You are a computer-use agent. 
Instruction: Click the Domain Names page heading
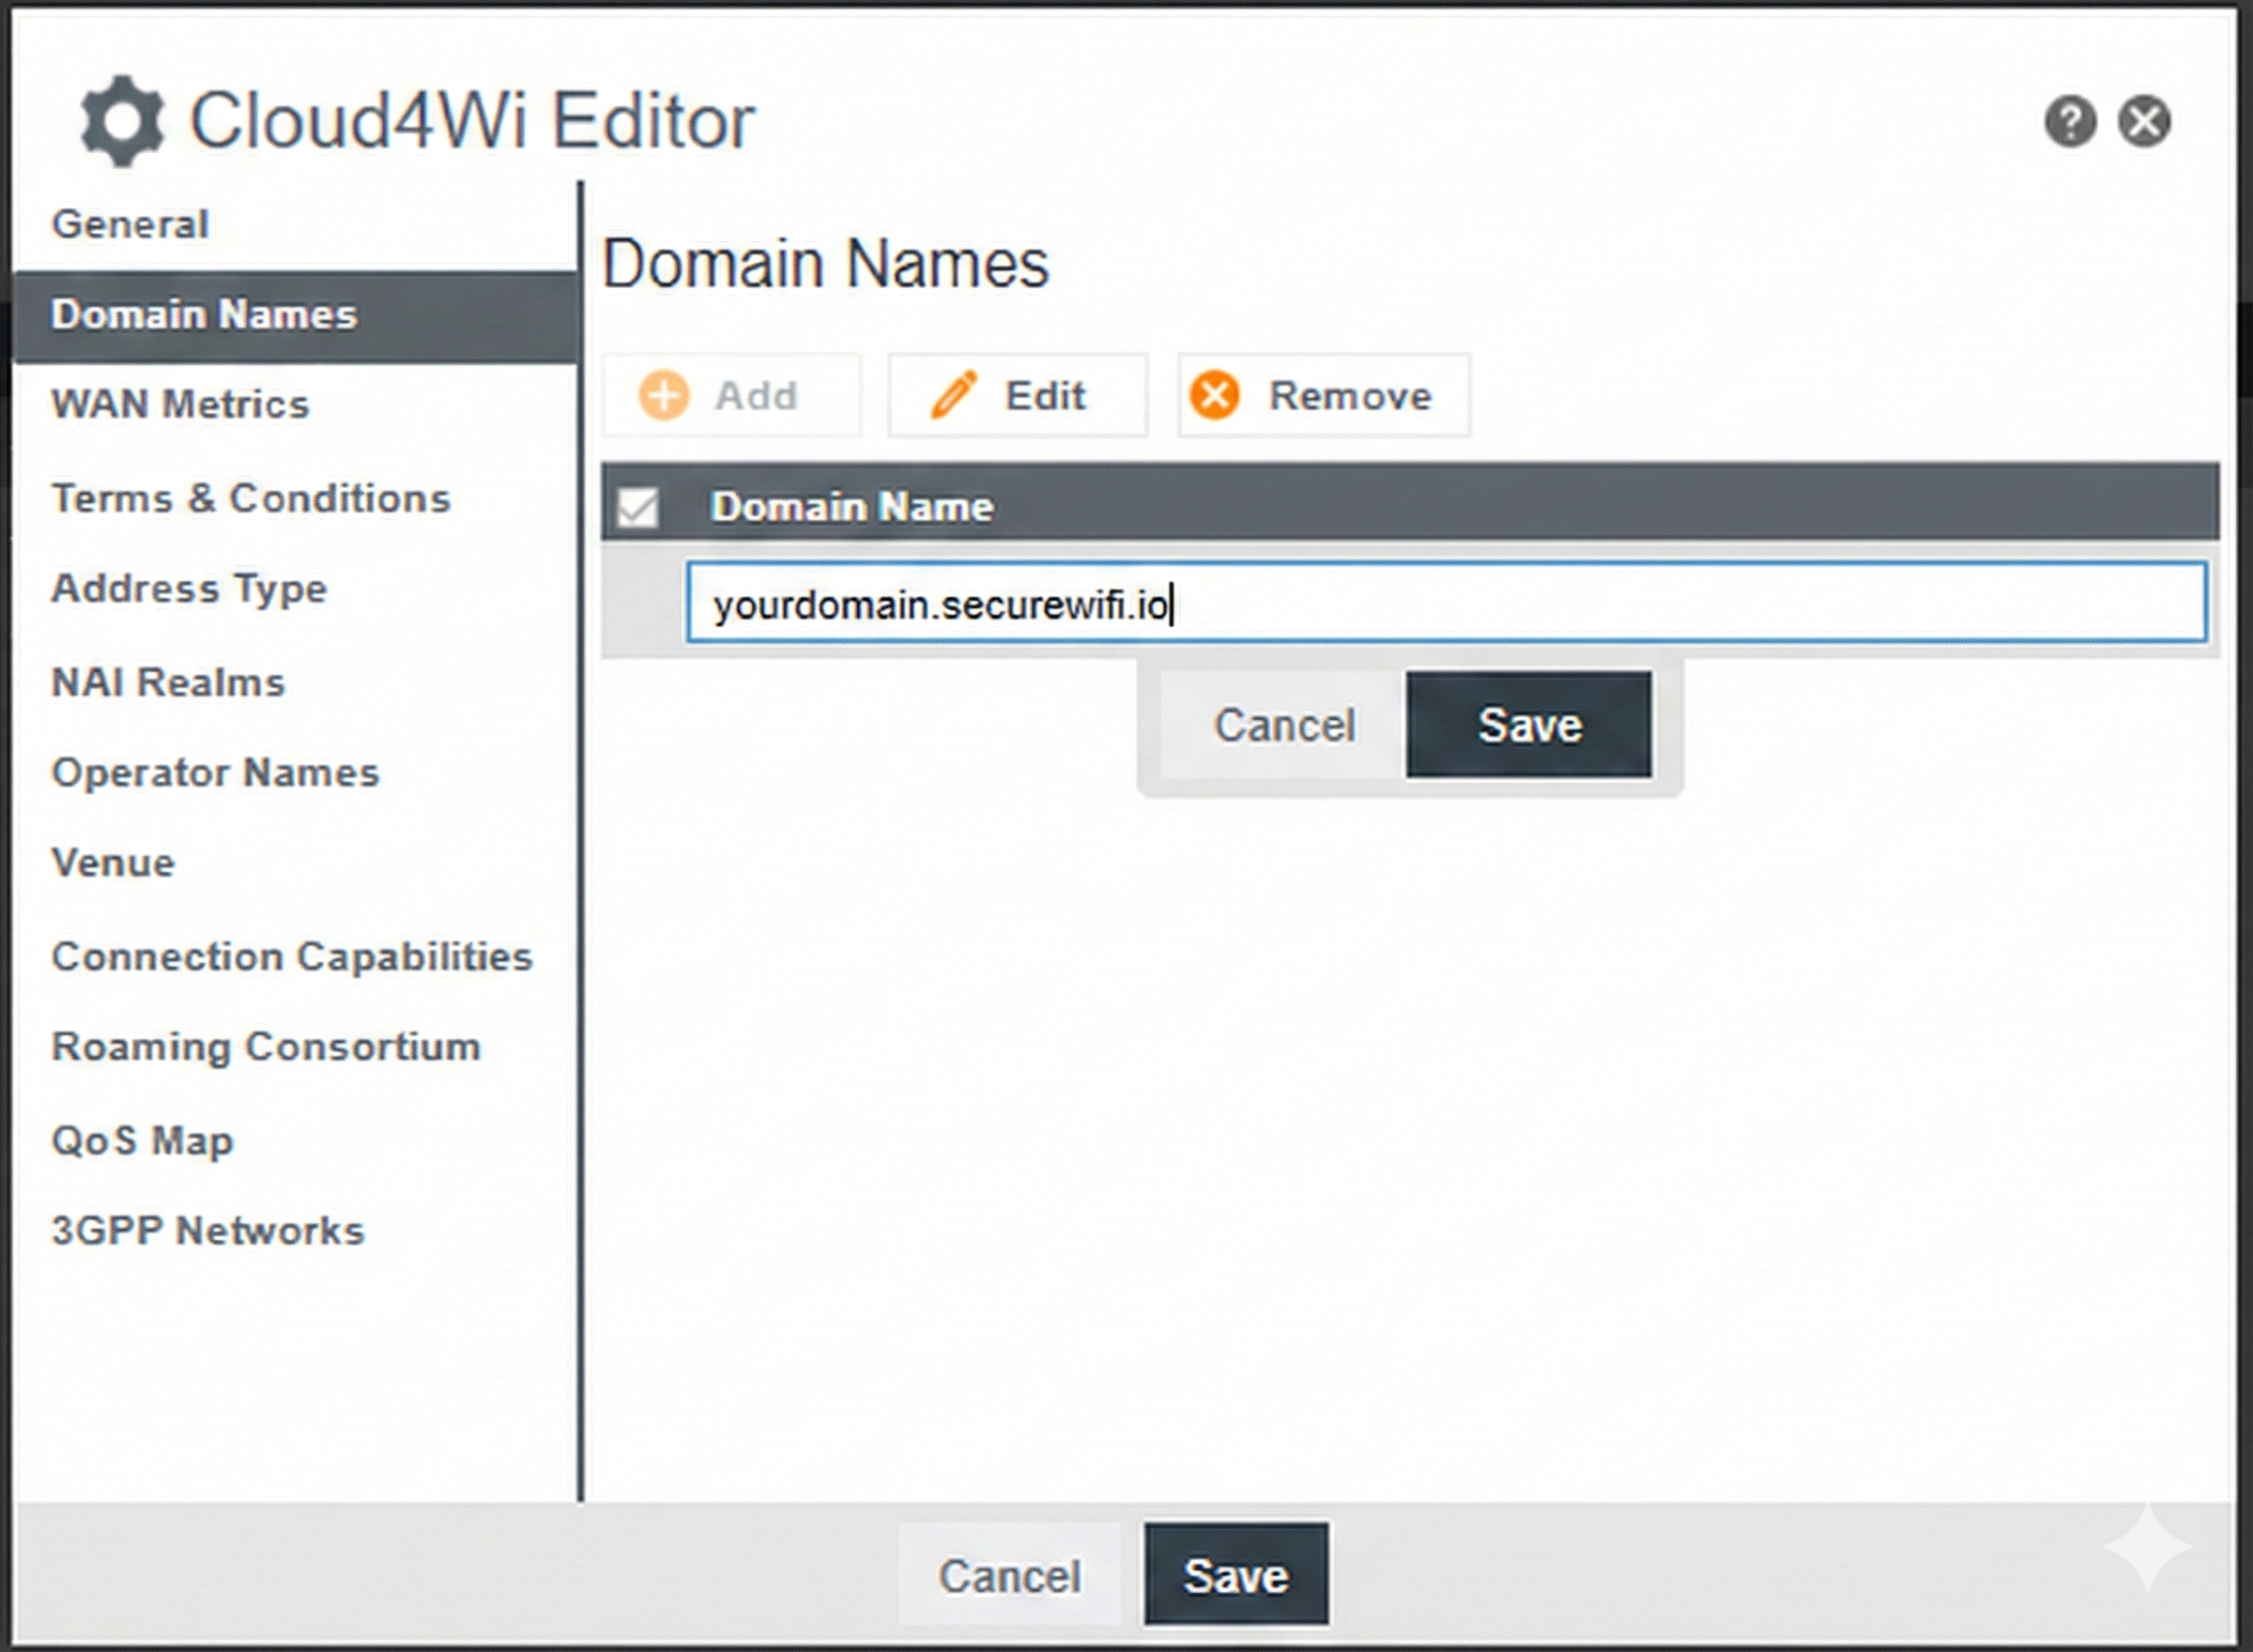825,264
